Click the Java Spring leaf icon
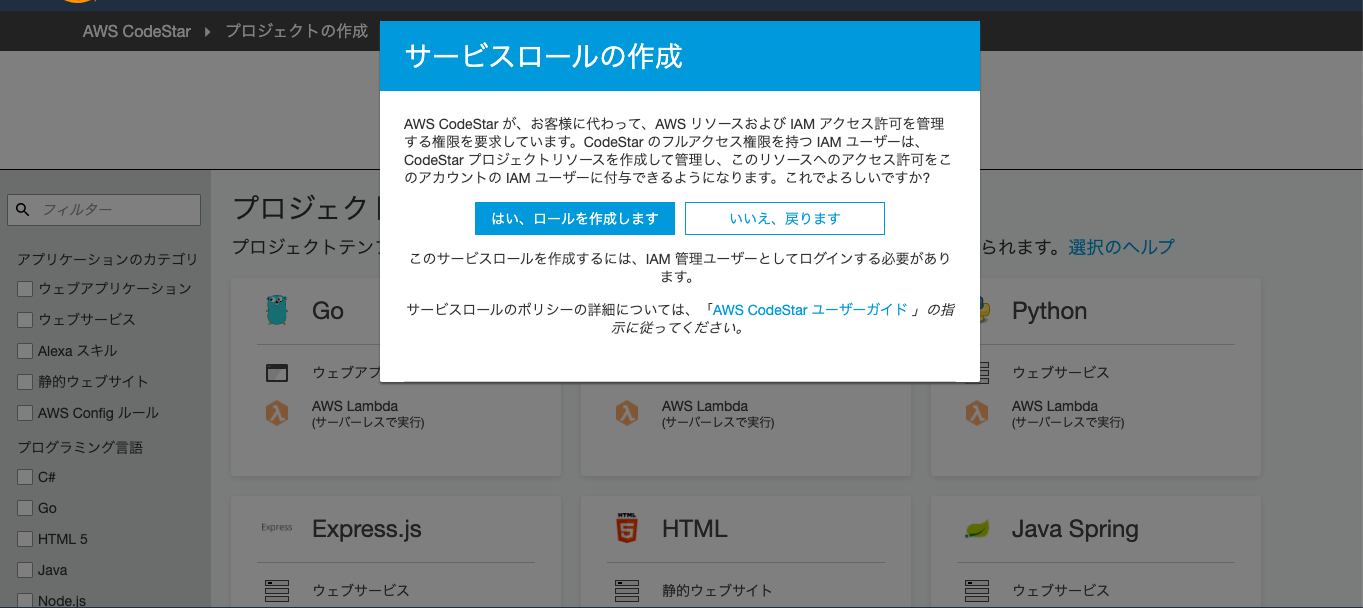Screen dimensions: 1363x608 coord(977,529)
